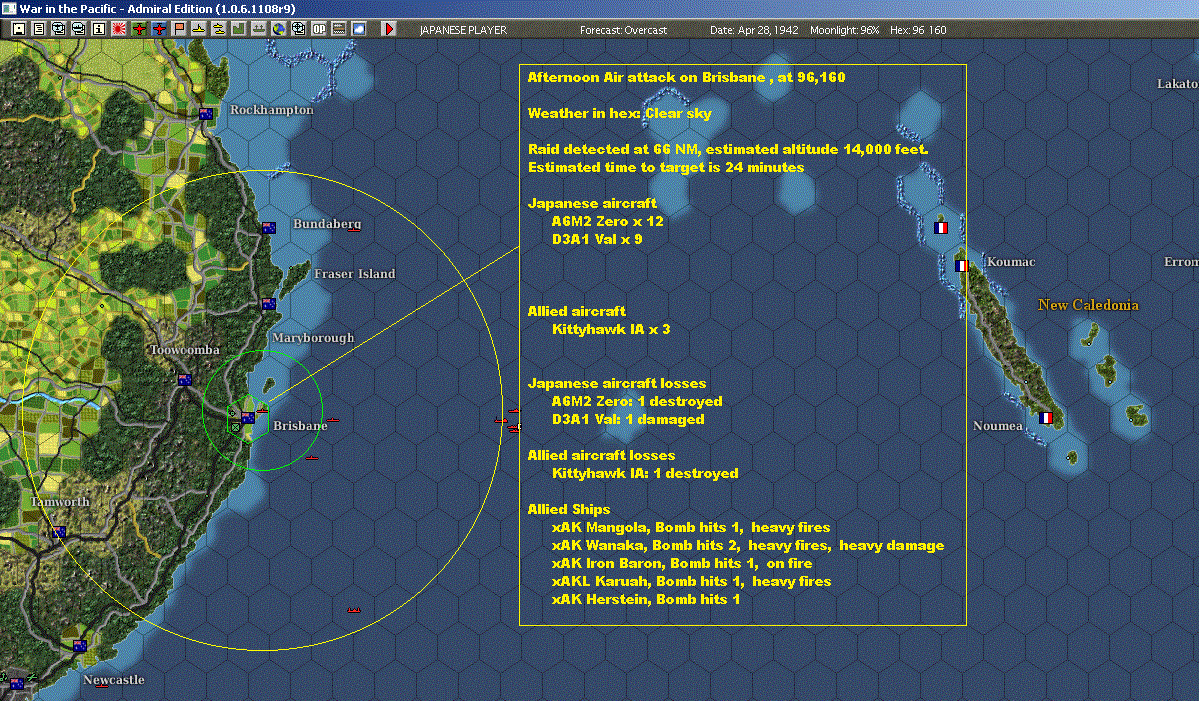Click the globe world map icon
1199x701 pixels.
point(278,29)
